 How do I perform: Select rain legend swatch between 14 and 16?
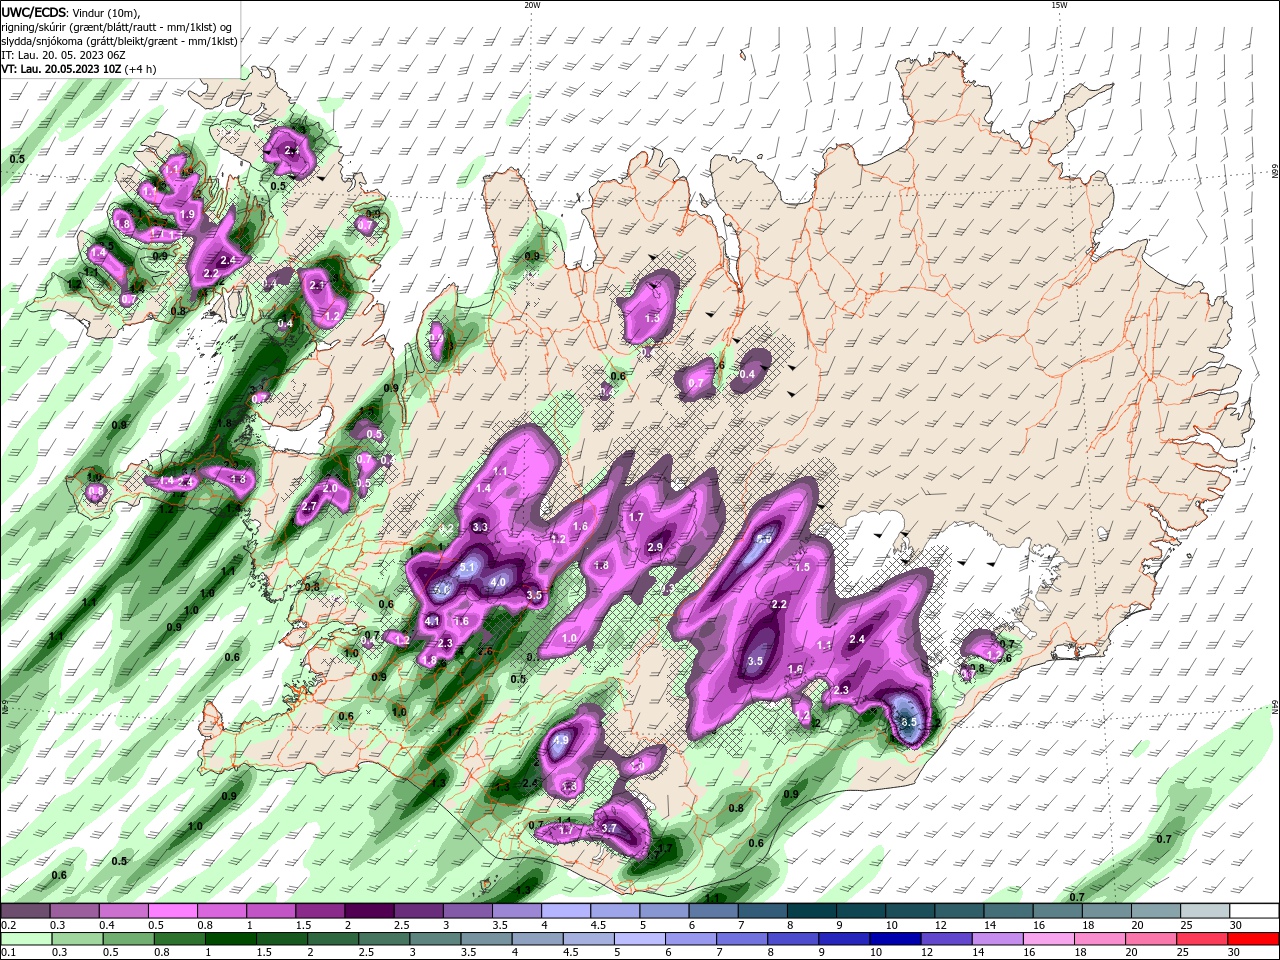pos(999,939)
